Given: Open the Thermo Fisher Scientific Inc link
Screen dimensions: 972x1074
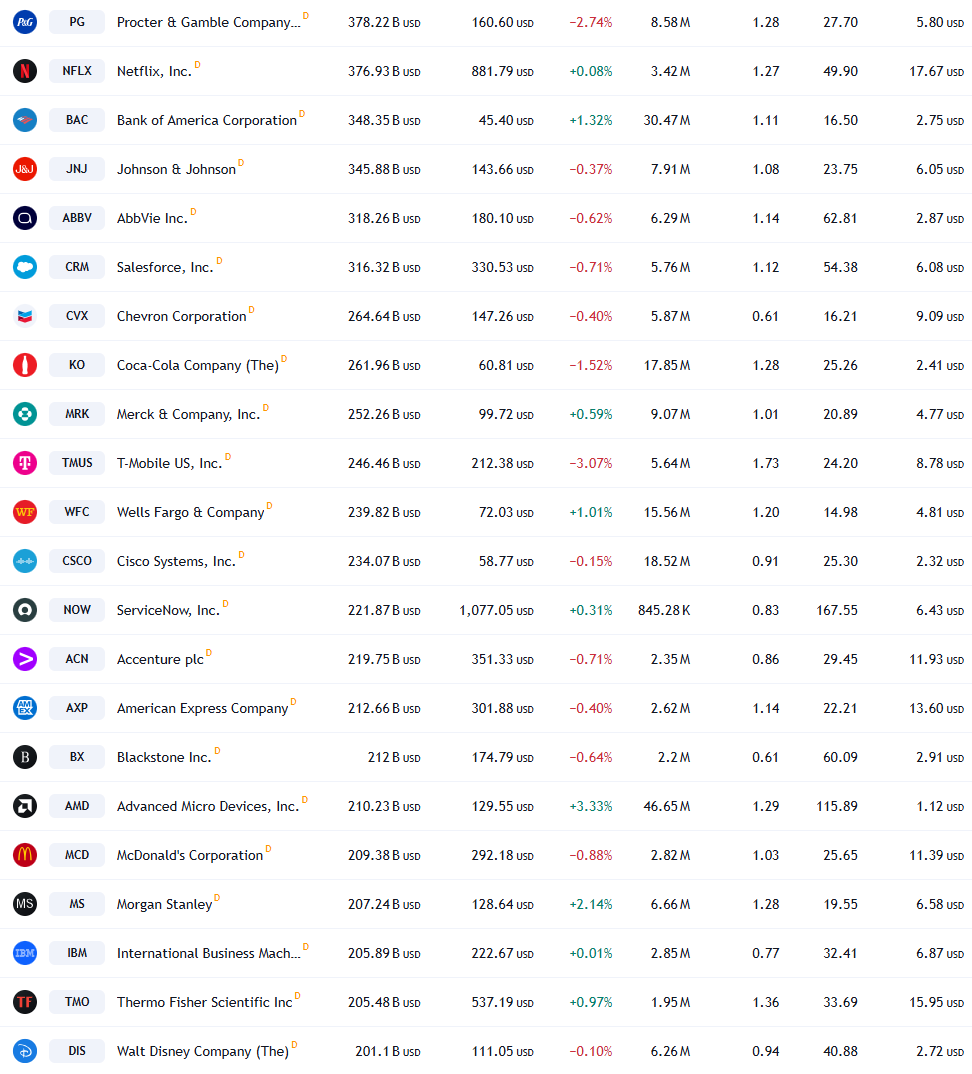Looking at the screenshot, I should tap(205, 1002).
